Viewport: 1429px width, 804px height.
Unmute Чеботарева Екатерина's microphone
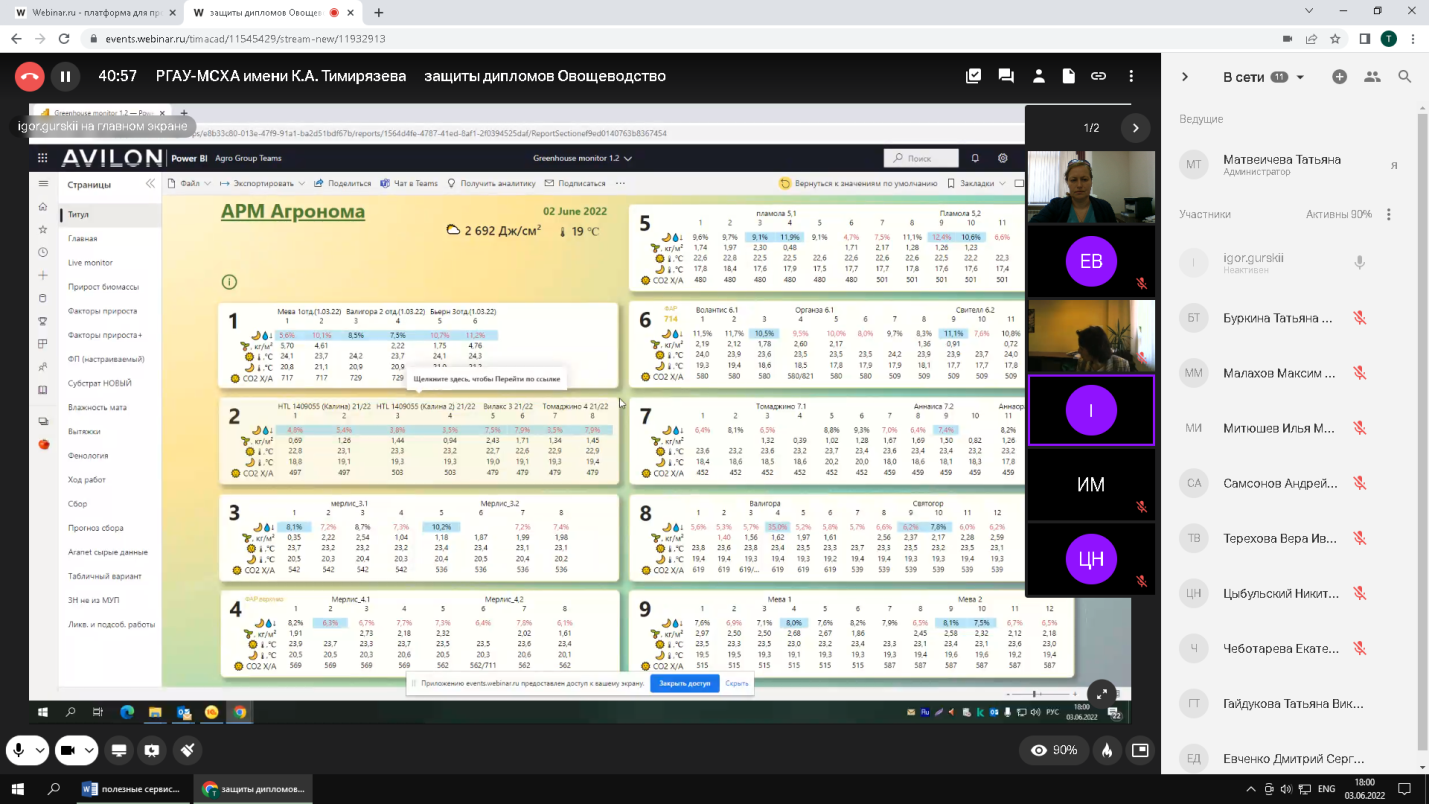pos(1359,648)
